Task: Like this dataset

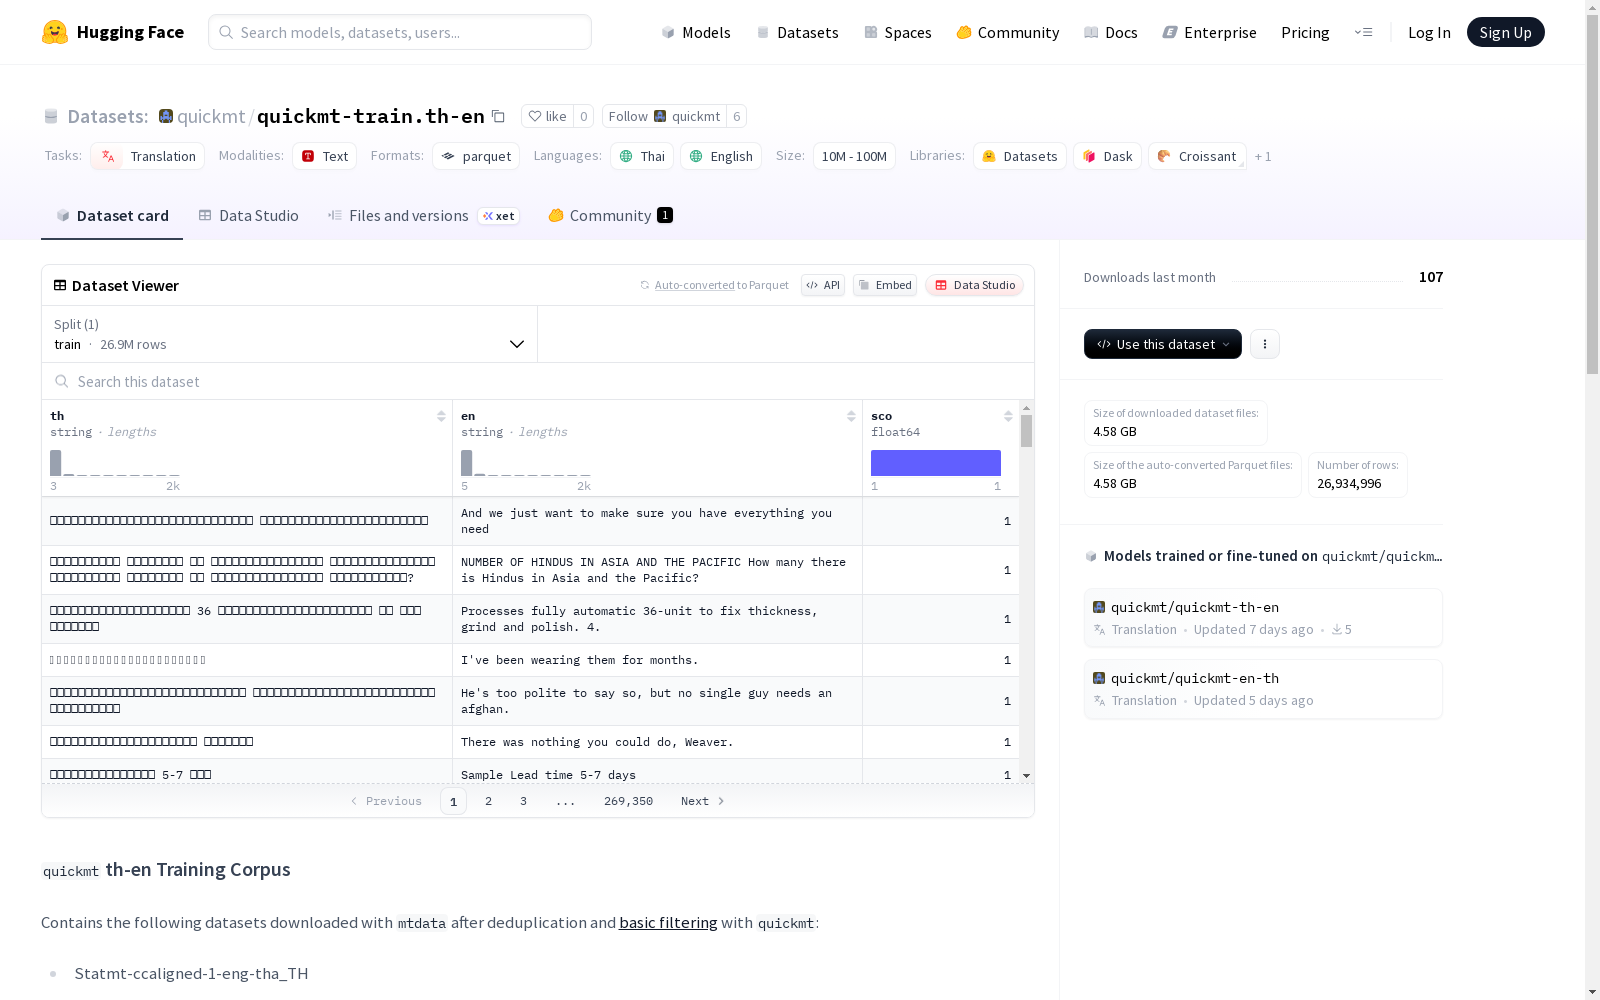Action: pyautogui.click(x=547, y=116)
